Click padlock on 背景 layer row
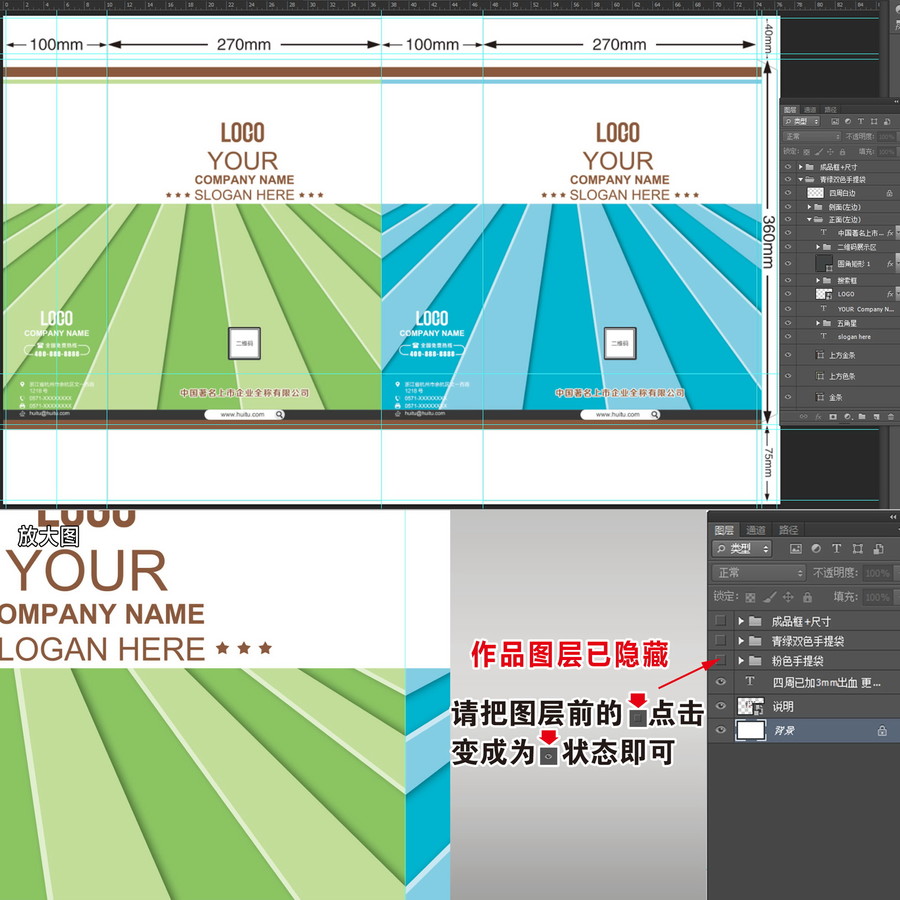Viewport: 900px width, 900px height. coord(882,731)
